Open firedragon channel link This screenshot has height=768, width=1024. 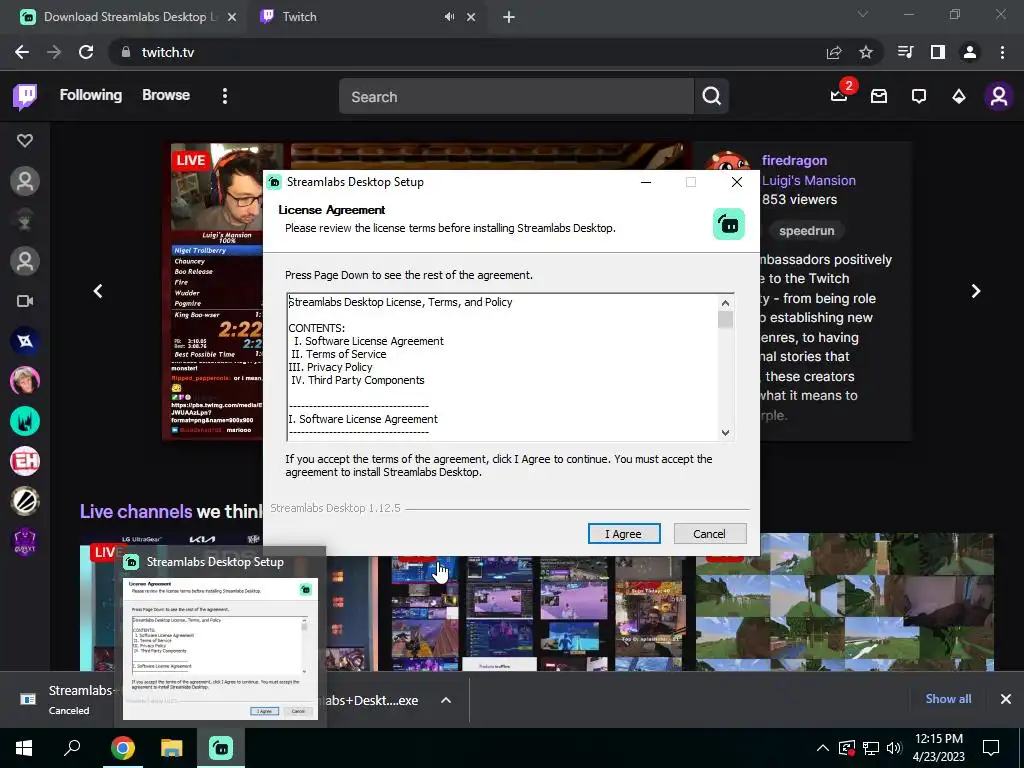pos(794,161)
